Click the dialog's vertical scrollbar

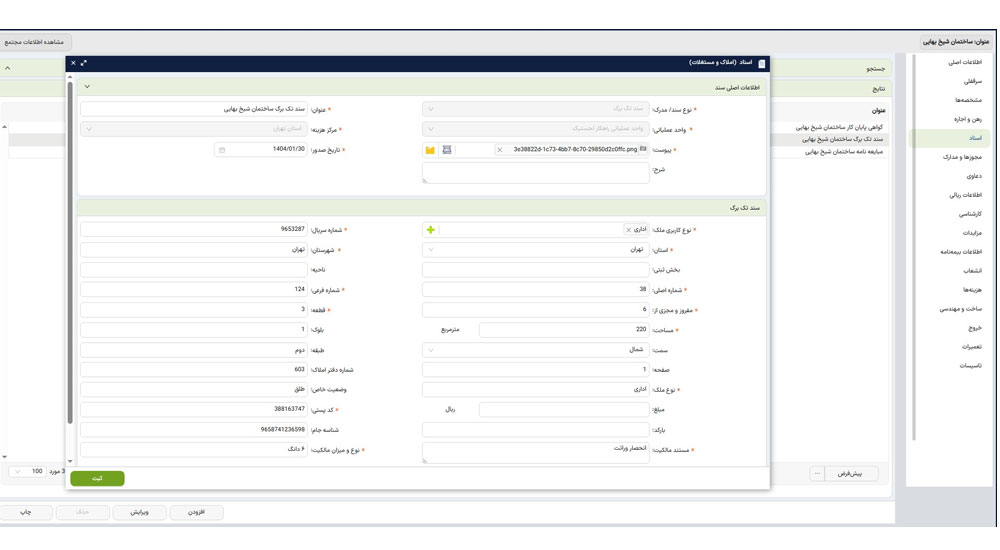pyautogui.click(x=70, y=250)
